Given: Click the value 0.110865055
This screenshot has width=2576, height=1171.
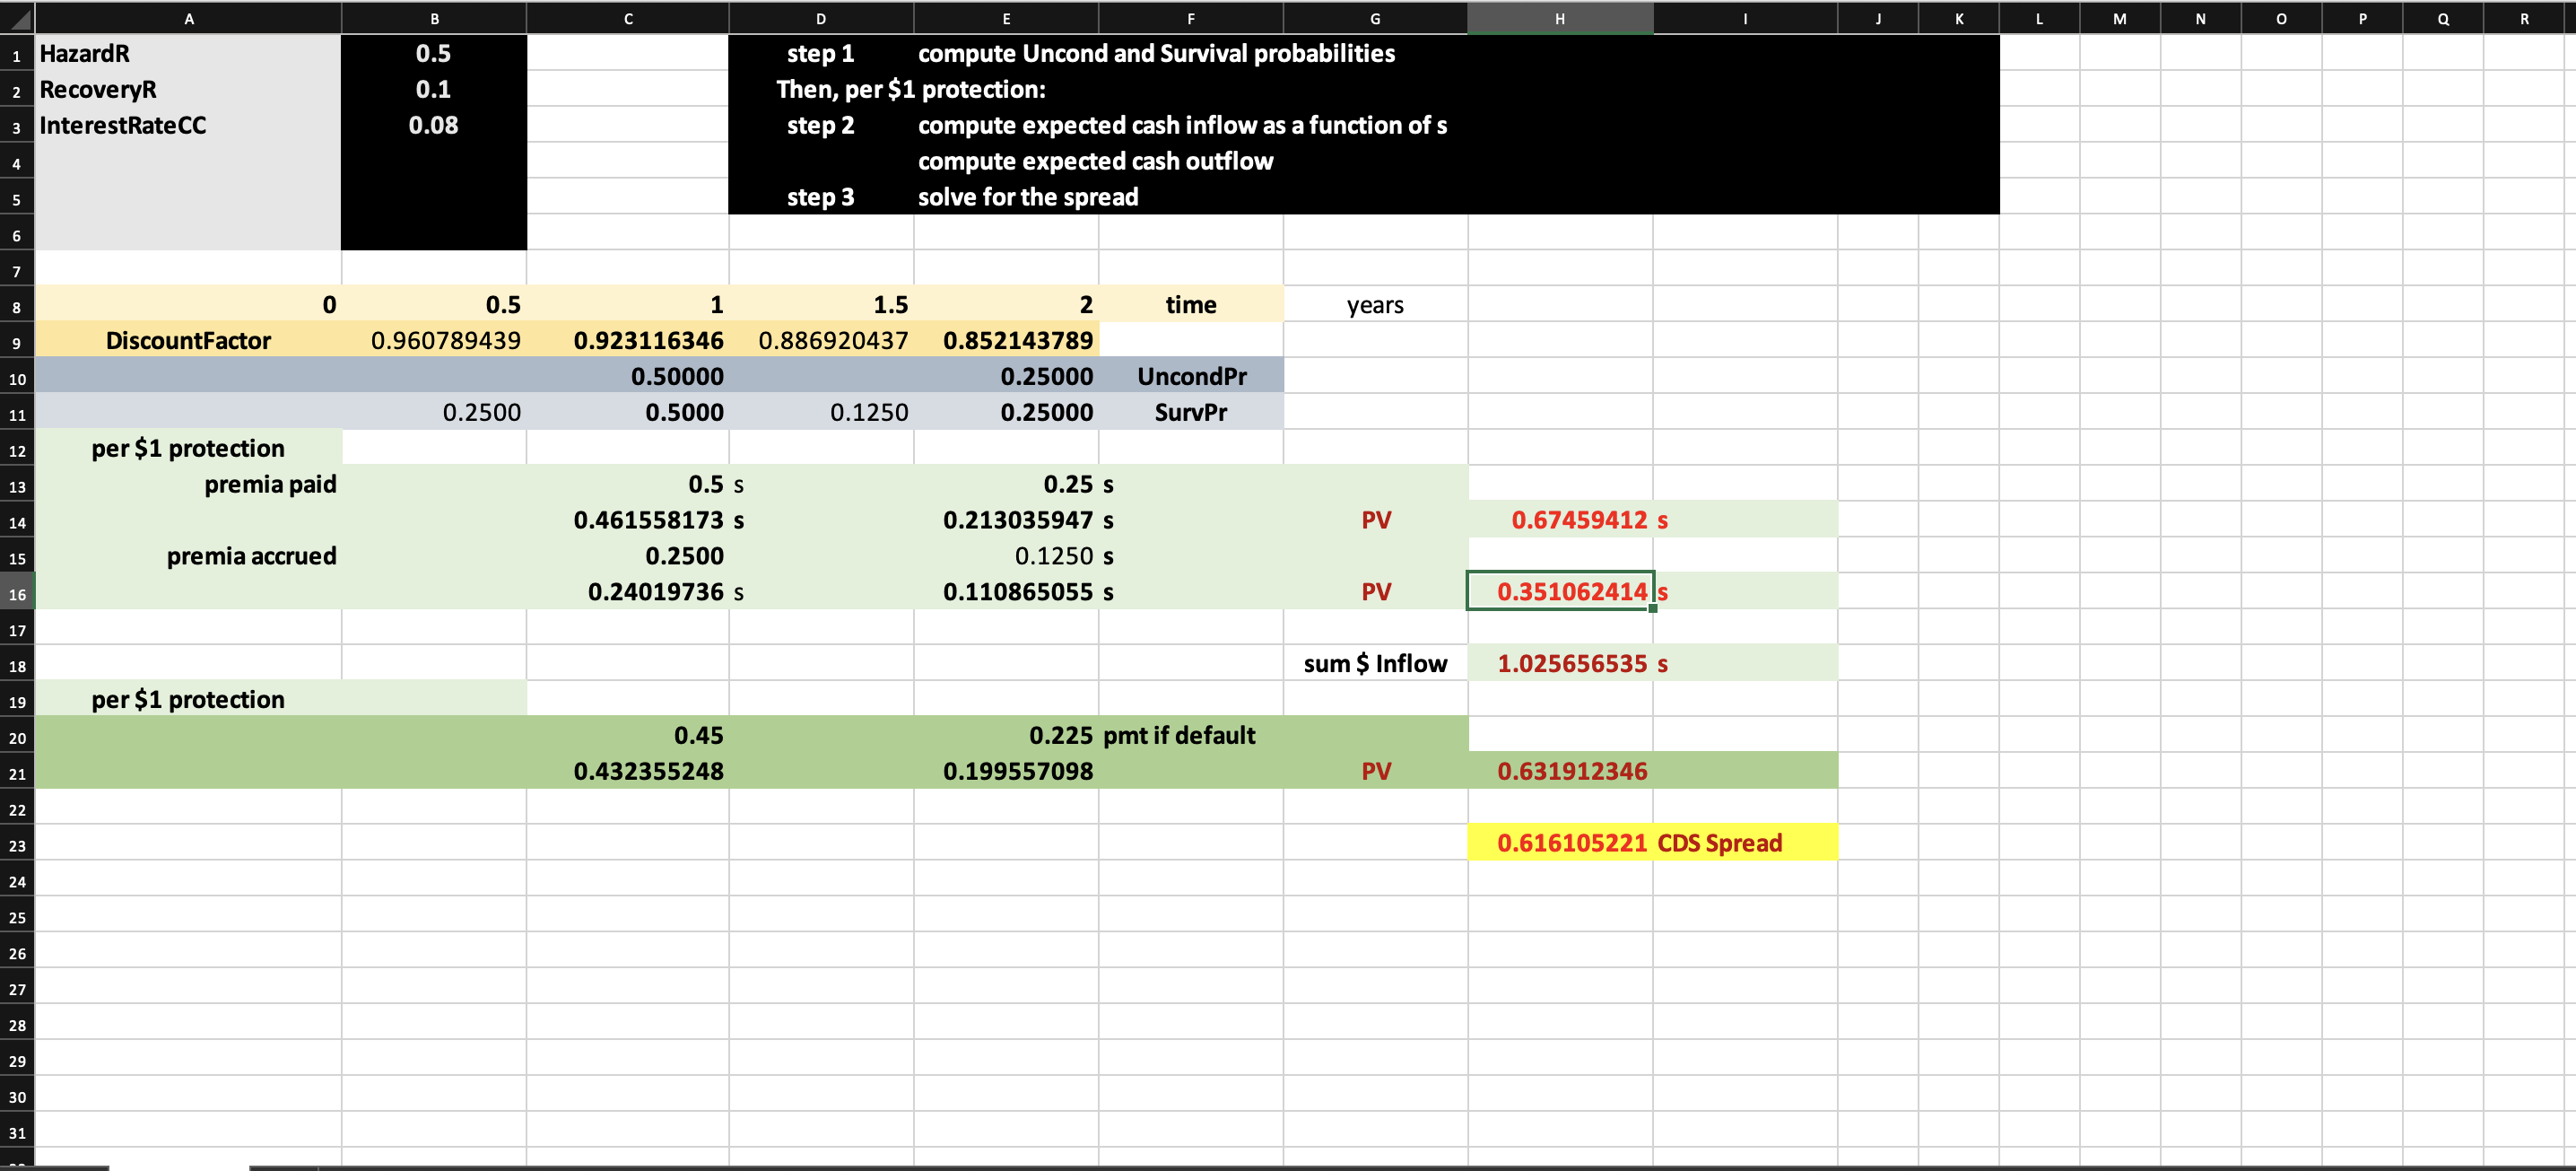Looking at the screenshot, I should (x=1005, y=592).
